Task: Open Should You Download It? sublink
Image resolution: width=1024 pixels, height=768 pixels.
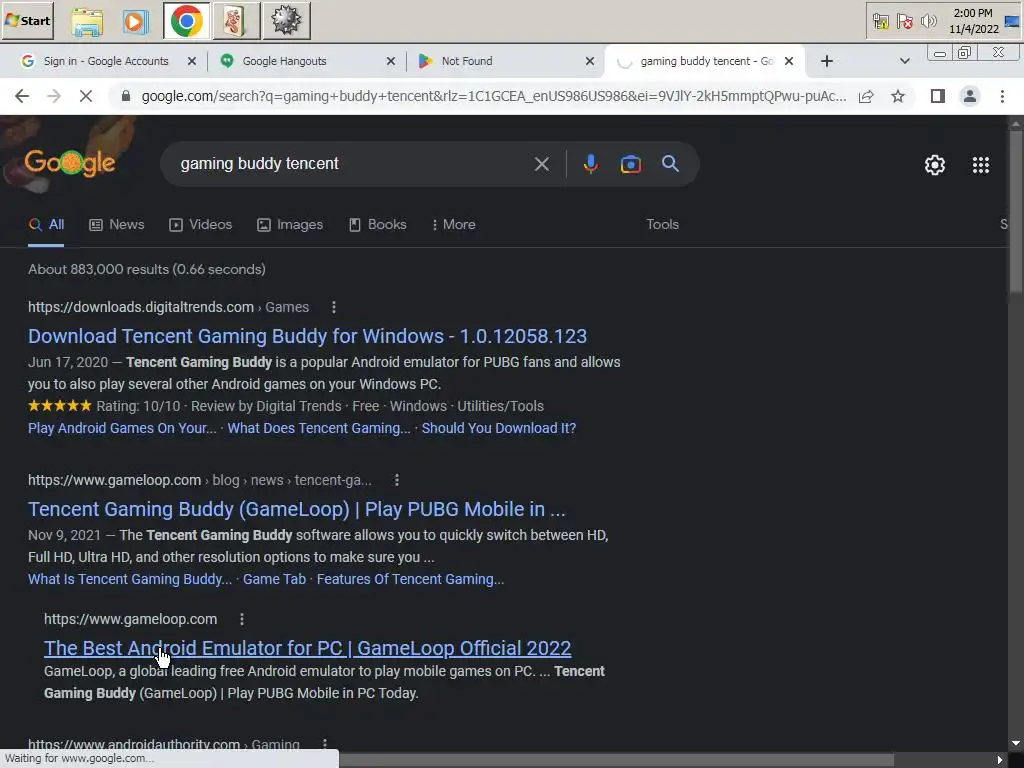Action: [499, 428]
